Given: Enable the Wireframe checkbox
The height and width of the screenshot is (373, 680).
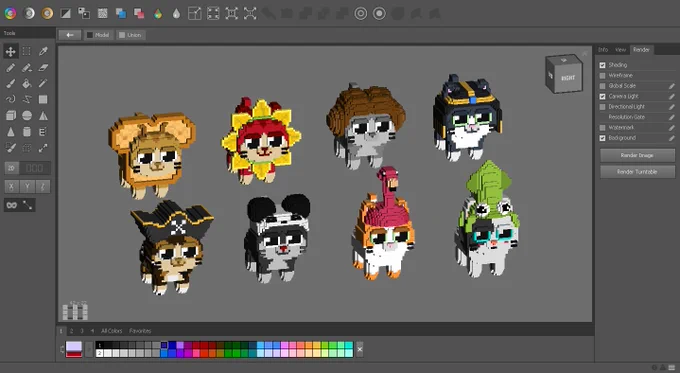Looking at the screenshot, I should tap(602, 75).
